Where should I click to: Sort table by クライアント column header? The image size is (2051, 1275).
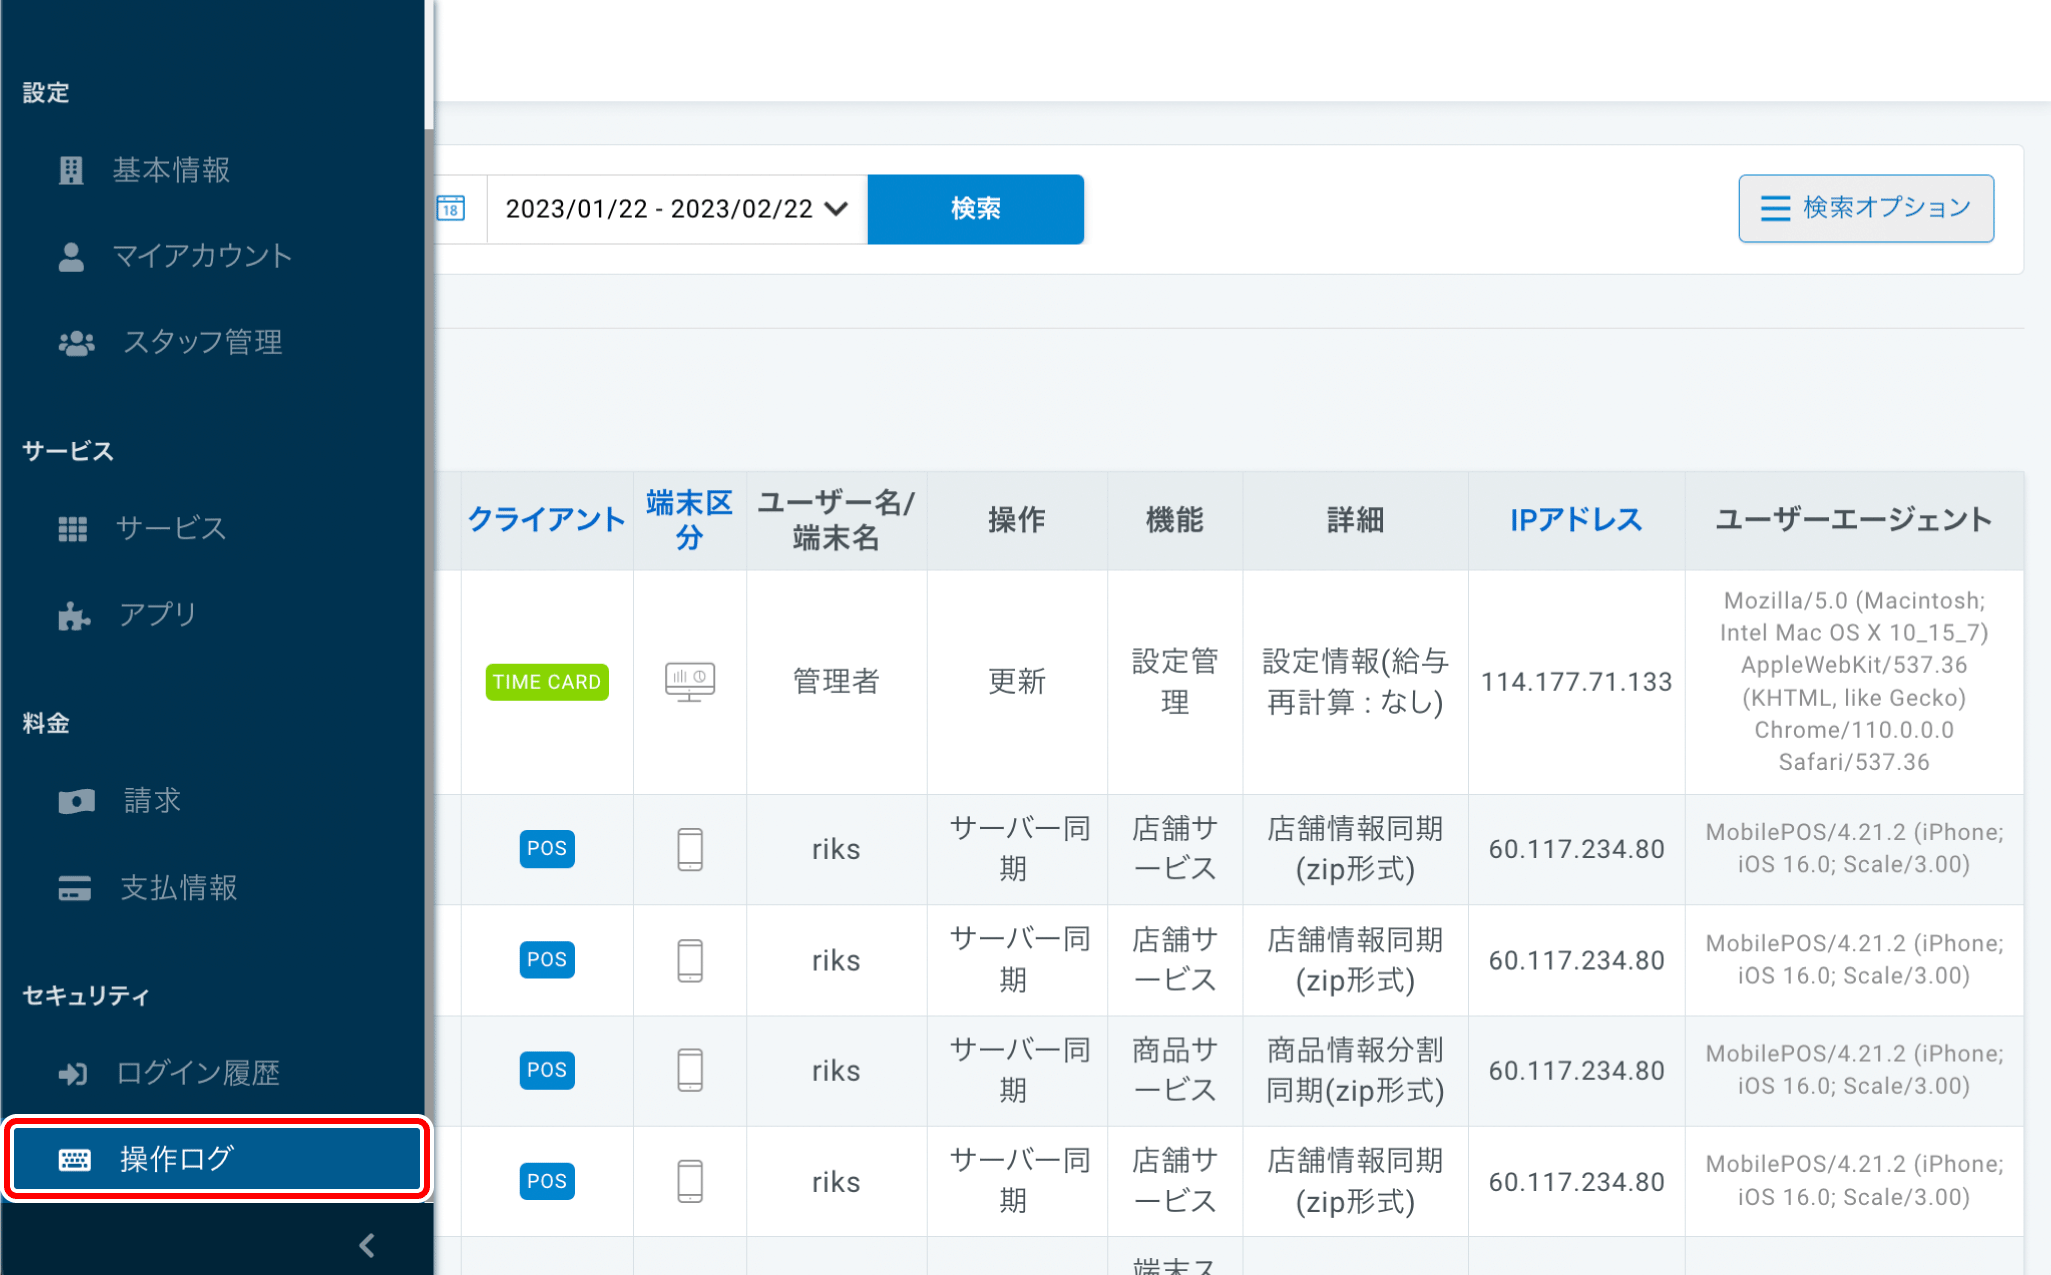546,520
